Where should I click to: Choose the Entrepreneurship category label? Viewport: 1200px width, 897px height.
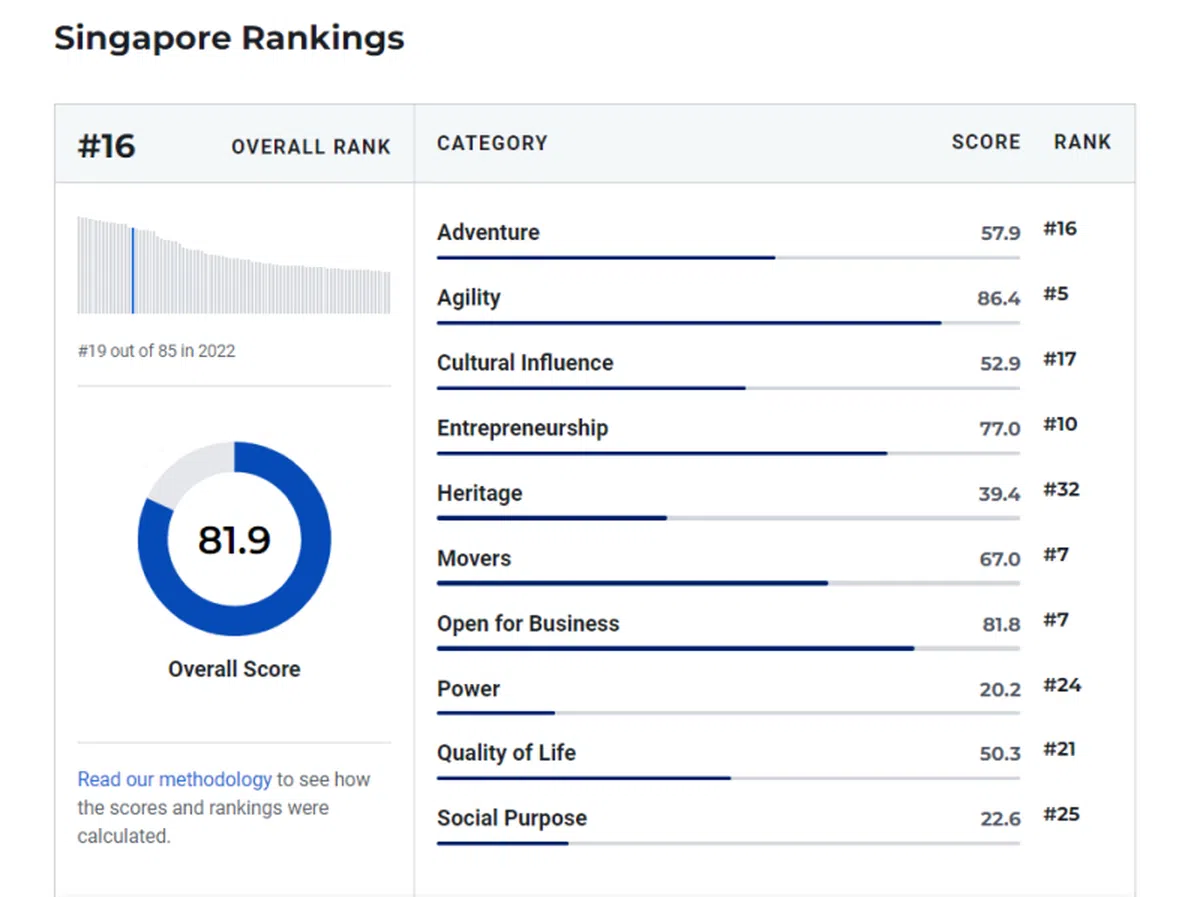[522, 428]
